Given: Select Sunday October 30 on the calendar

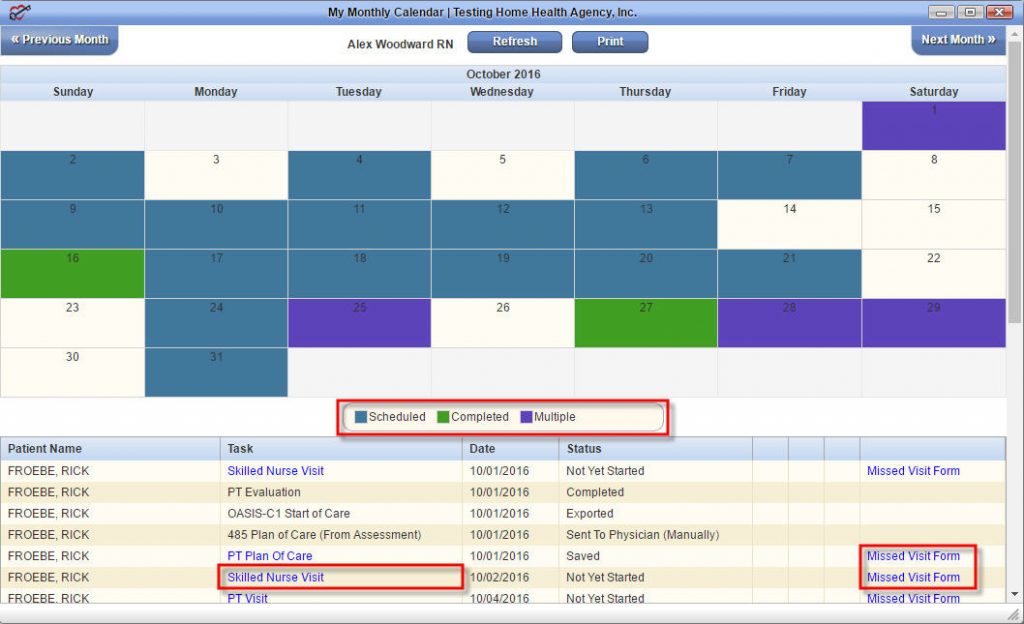Looking at the screenshot, I should tap(72, 372).
